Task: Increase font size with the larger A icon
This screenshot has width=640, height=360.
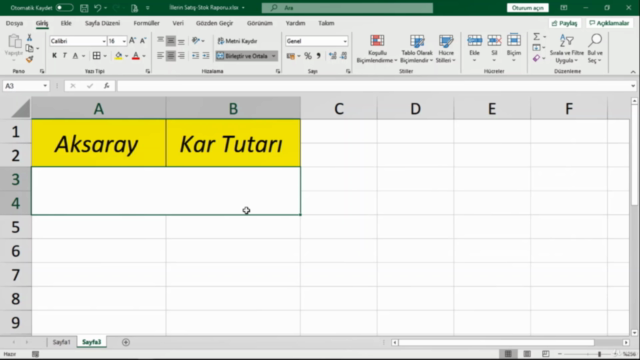Action: [x=132, y=41]
